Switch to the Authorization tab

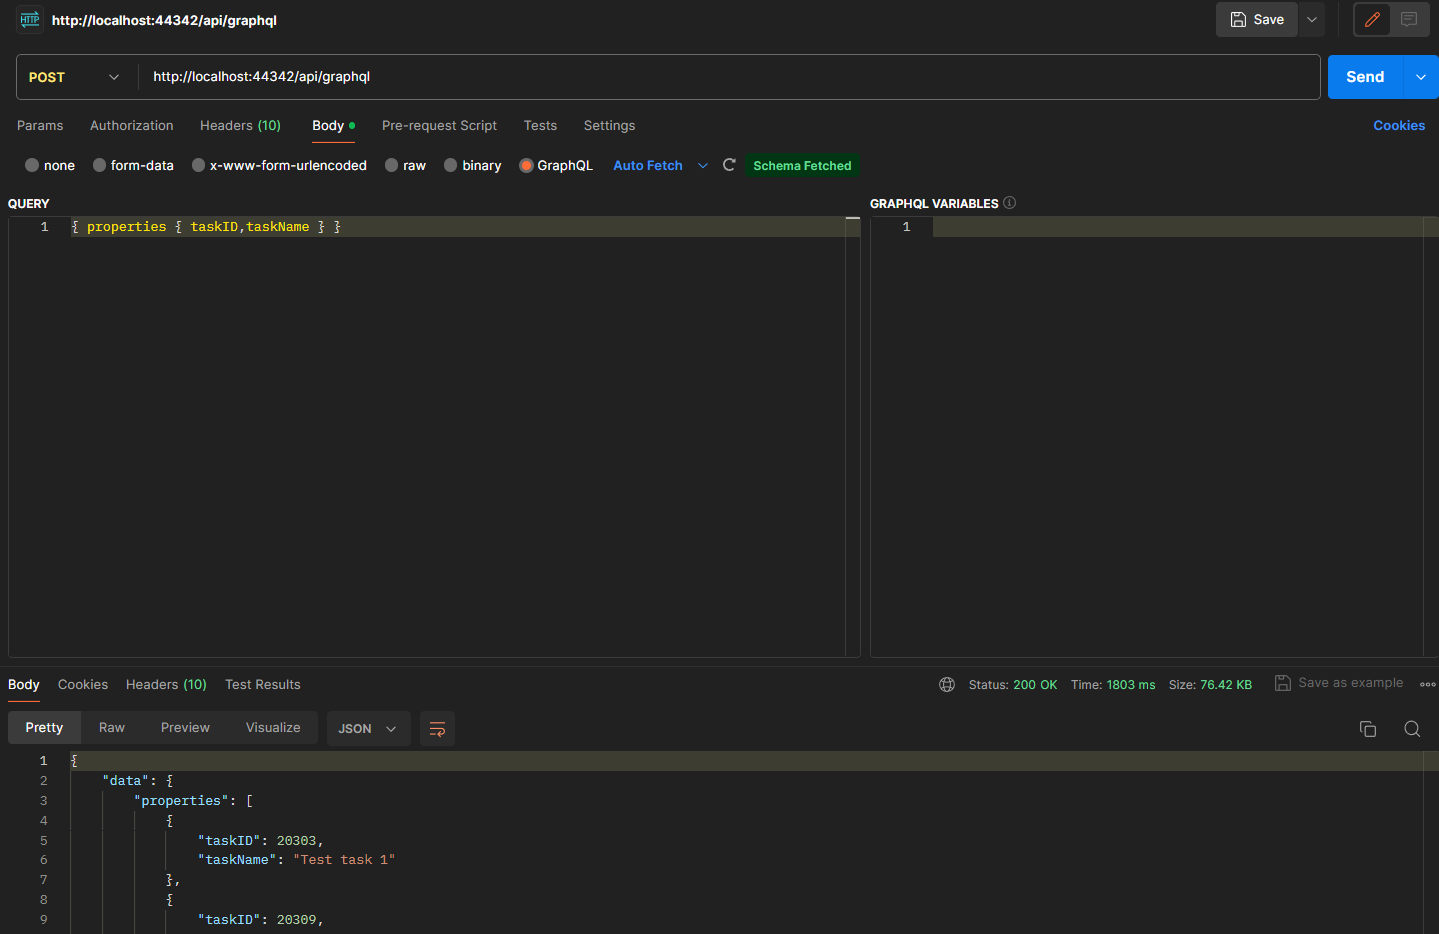131,126
